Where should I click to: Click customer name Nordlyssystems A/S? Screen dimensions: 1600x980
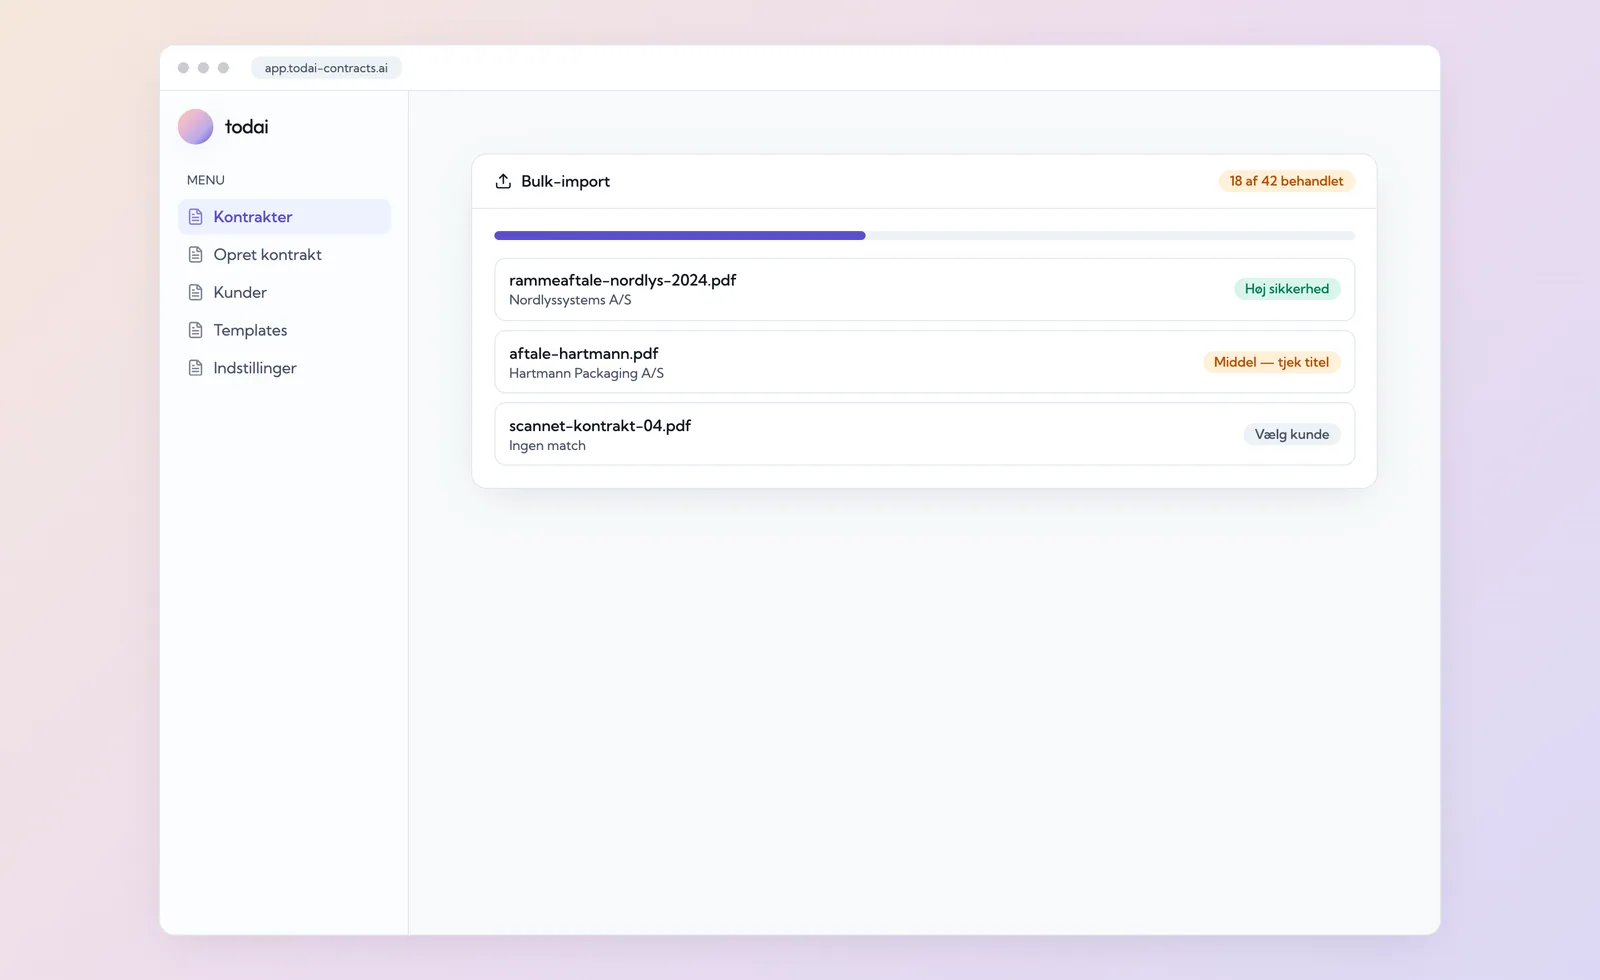[x=570, y=300]
